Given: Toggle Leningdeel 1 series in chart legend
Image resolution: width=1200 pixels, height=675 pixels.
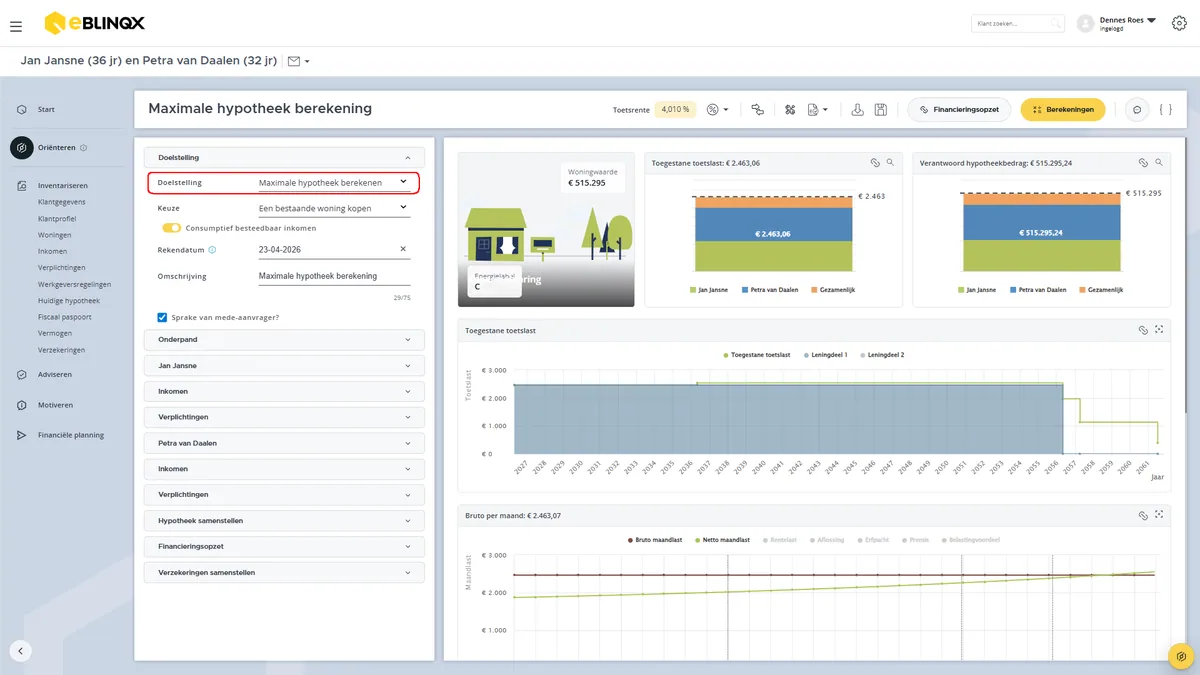Looking at the screenshot, I should (824, 355).
